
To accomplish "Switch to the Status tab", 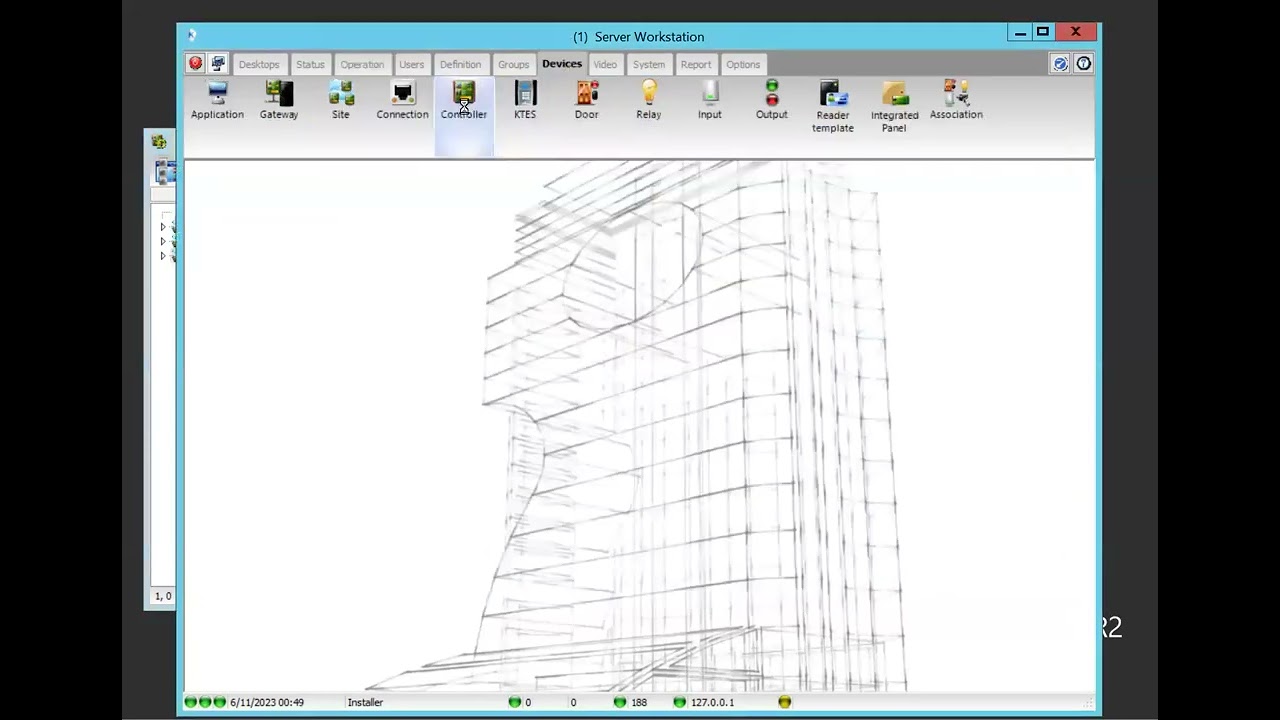I will pyautogui.click(x=310, y=64).
